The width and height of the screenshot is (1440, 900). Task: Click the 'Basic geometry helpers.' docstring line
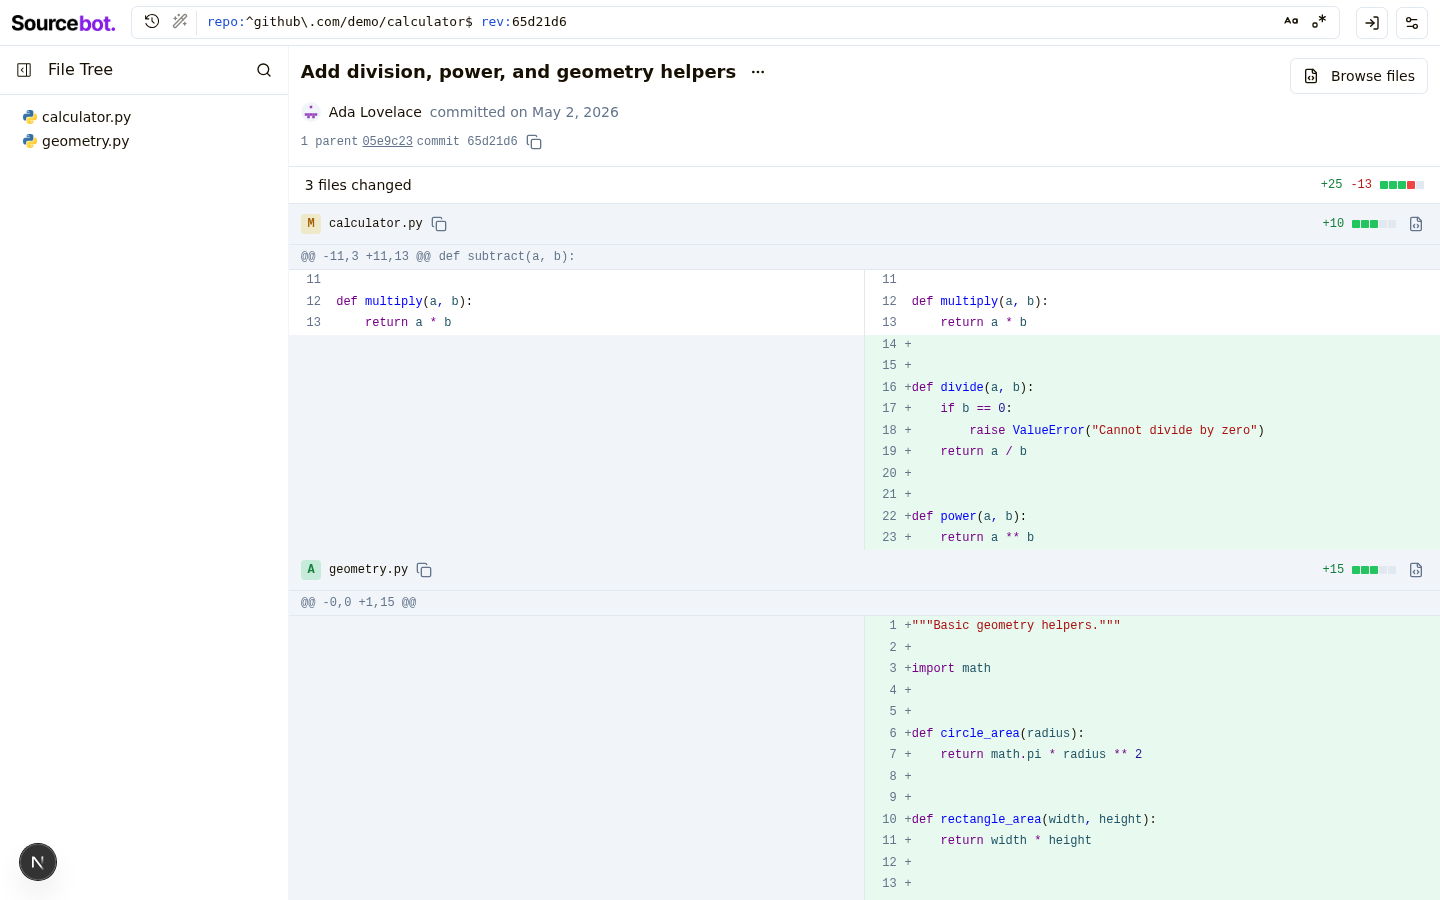(1152, 626)
